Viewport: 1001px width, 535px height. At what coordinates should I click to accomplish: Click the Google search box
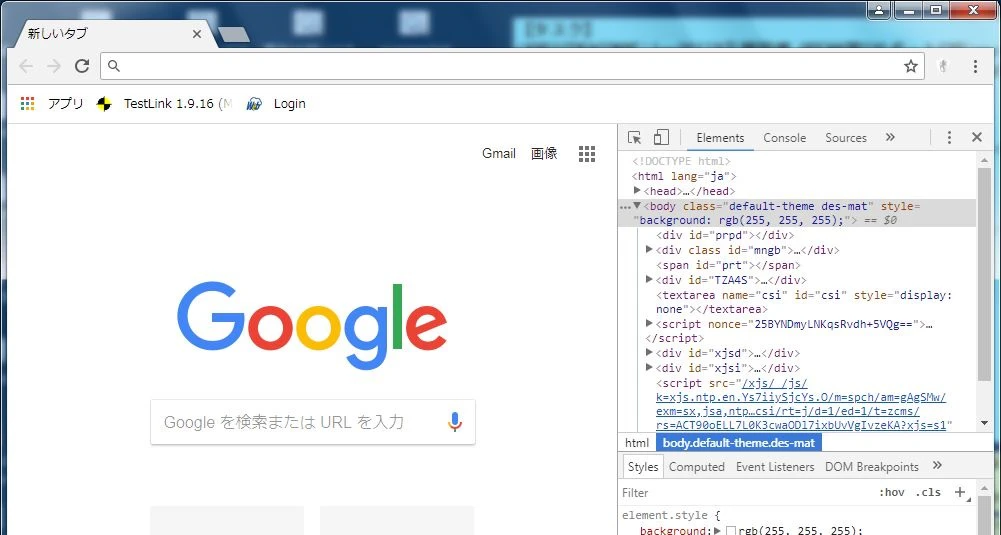pyautogui.click(x=313, y=422)
